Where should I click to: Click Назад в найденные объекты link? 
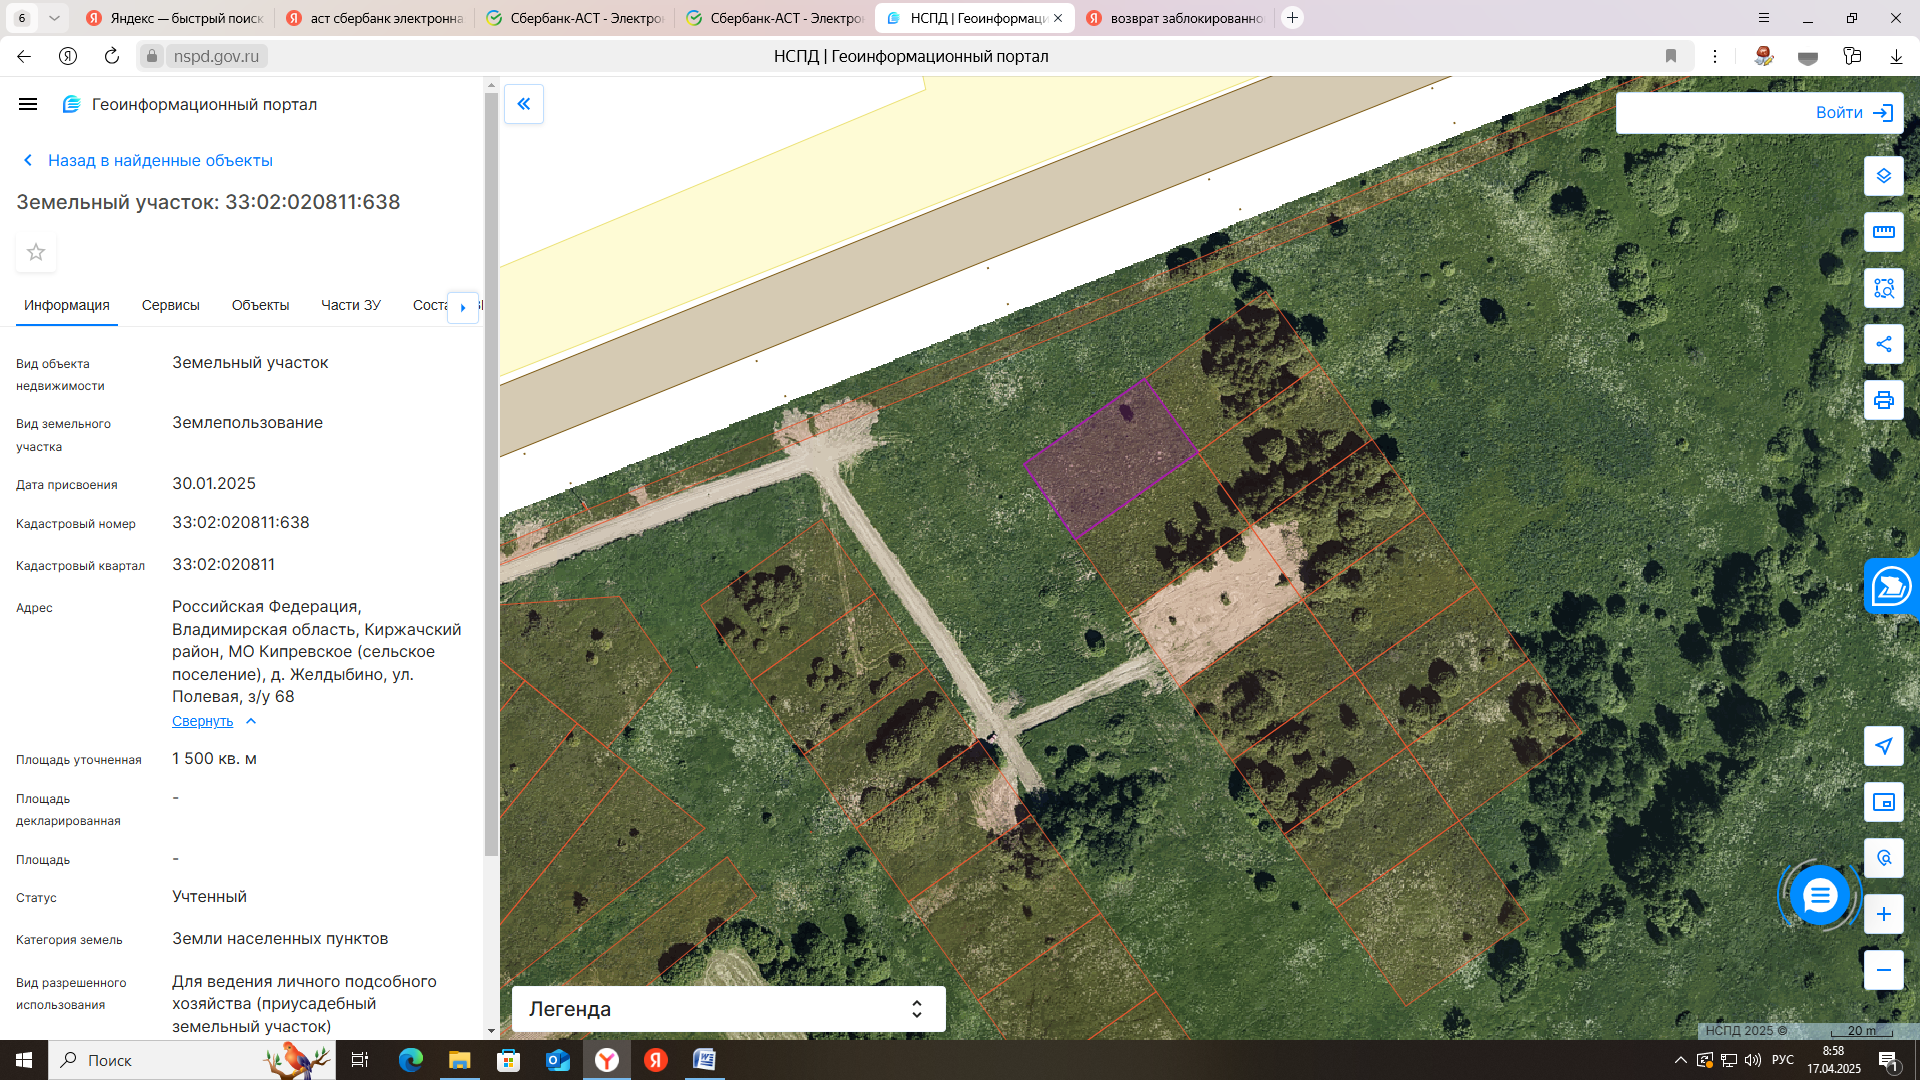pyautogui.click(x=159, y=160)
